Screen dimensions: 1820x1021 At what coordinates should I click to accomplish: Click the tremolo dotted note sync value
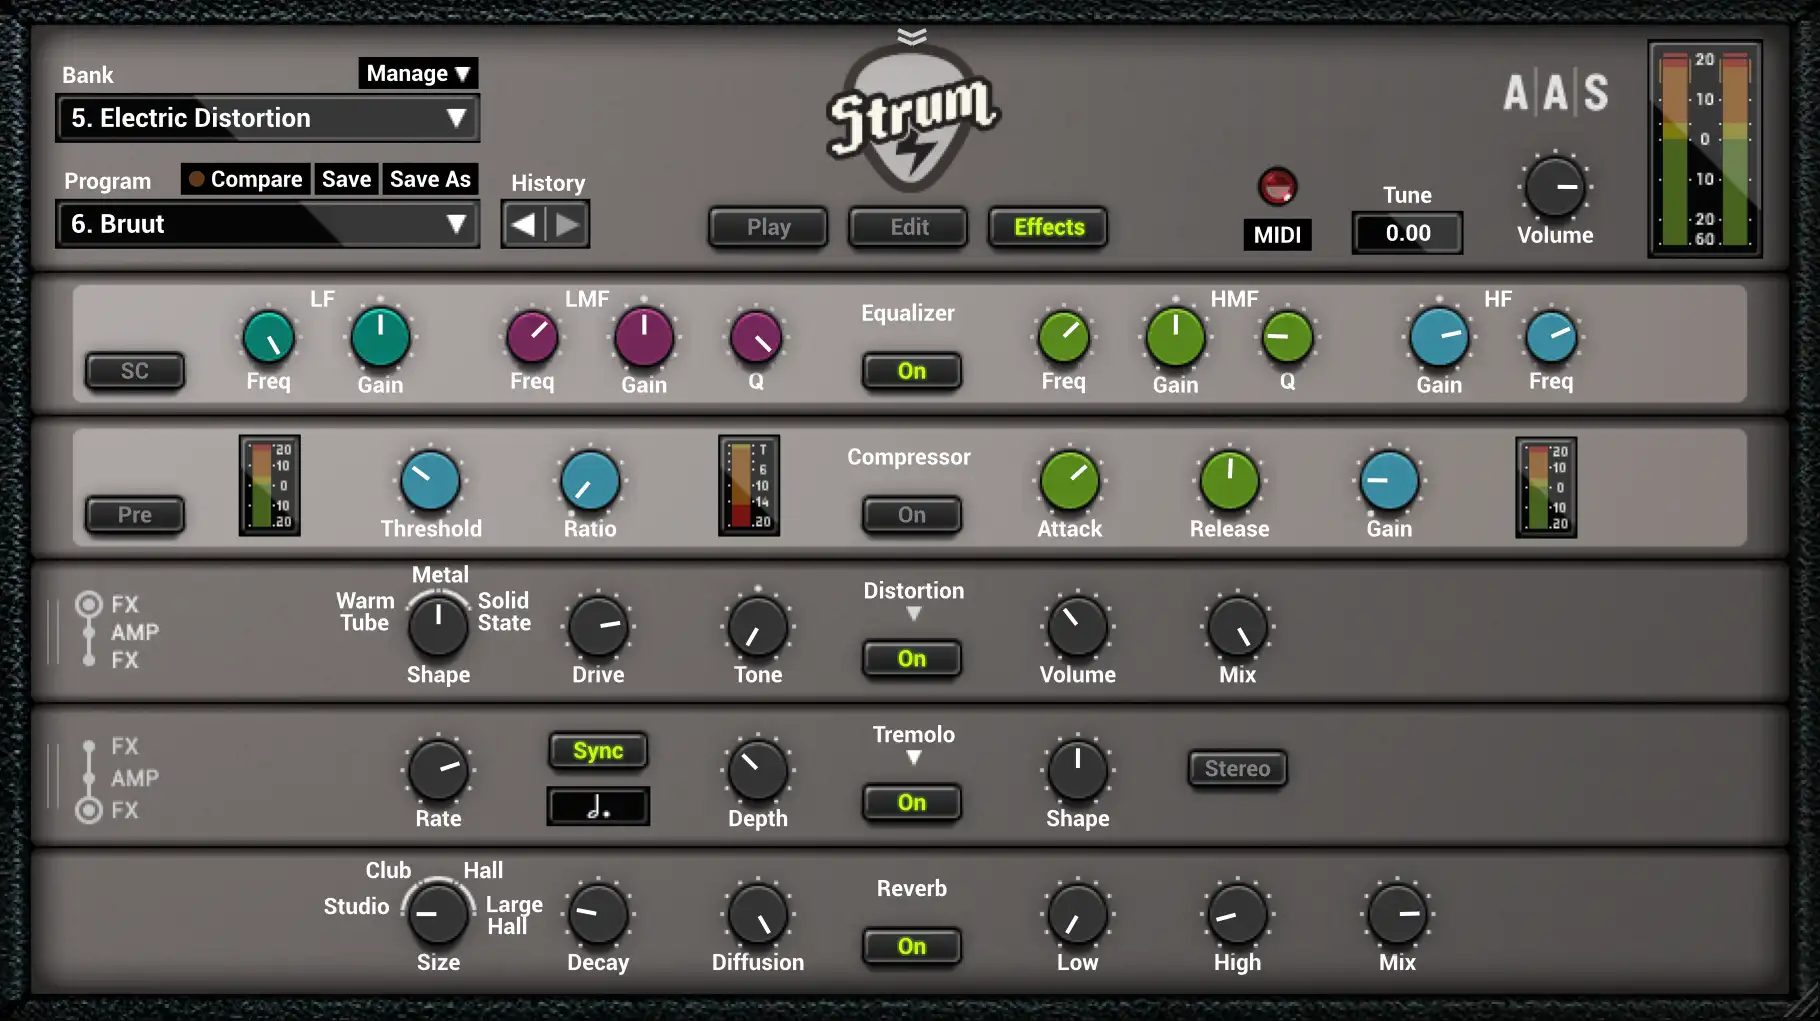(x=598, y=806)
